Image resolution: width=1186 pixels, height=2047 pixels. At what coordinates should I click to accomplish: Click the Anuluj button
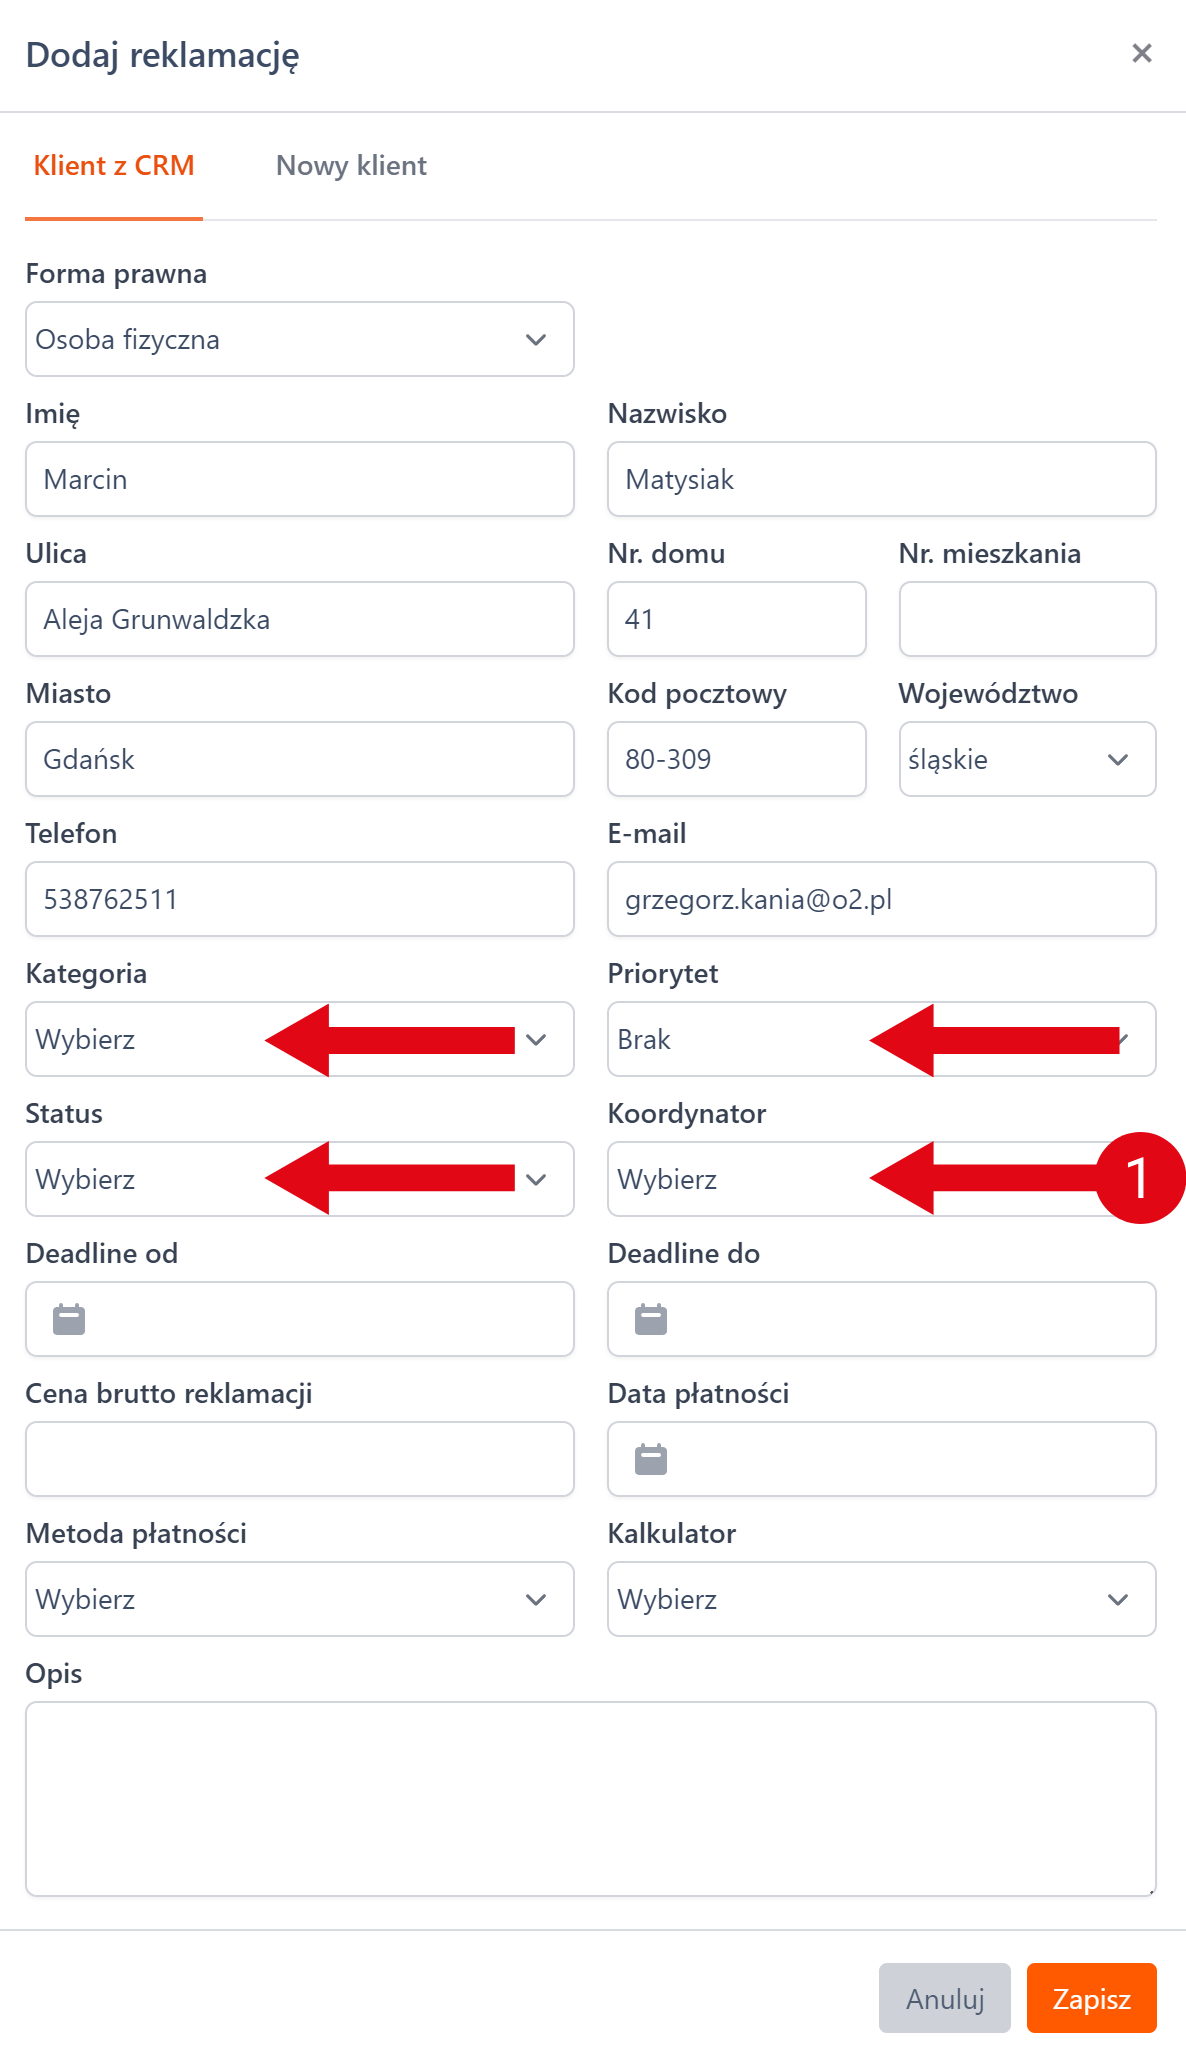coord(944,1998)
